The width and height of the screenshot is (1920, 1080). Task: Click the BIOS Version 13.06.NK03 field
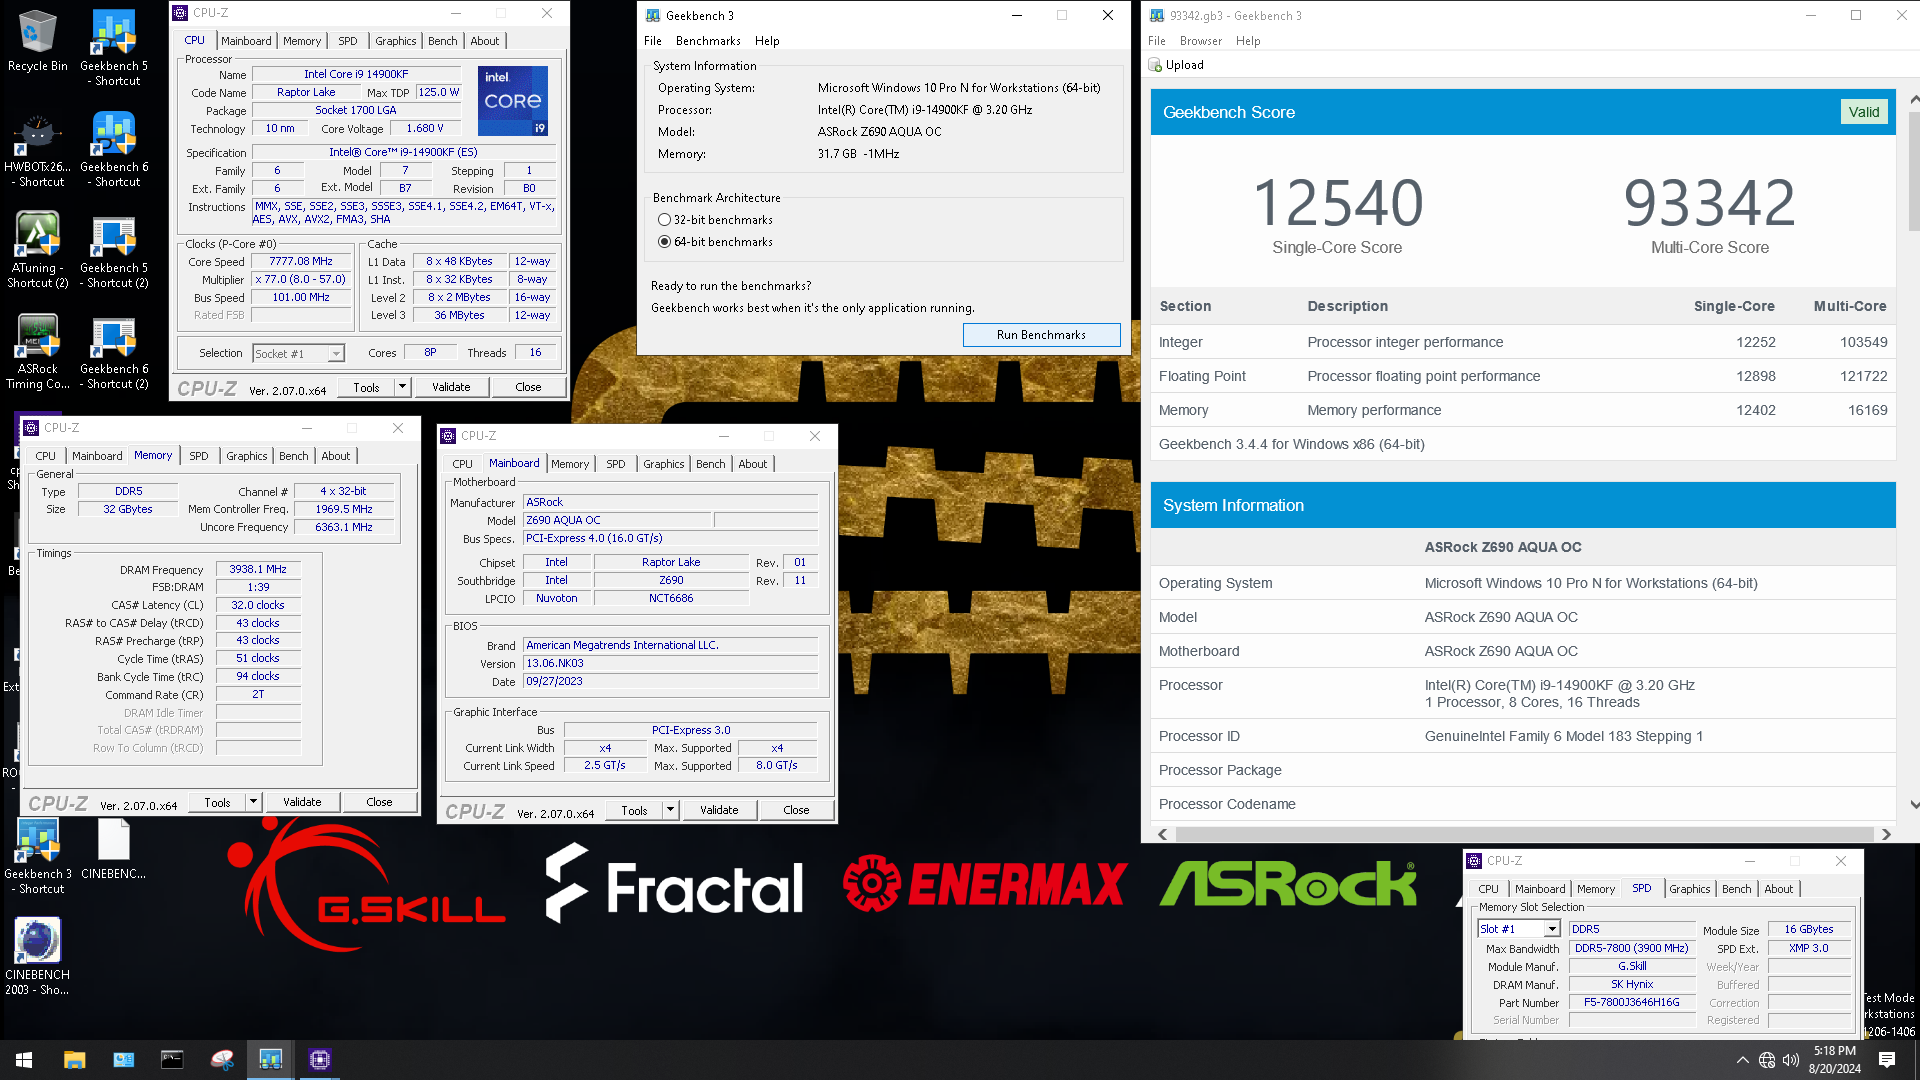pos(671,663)
